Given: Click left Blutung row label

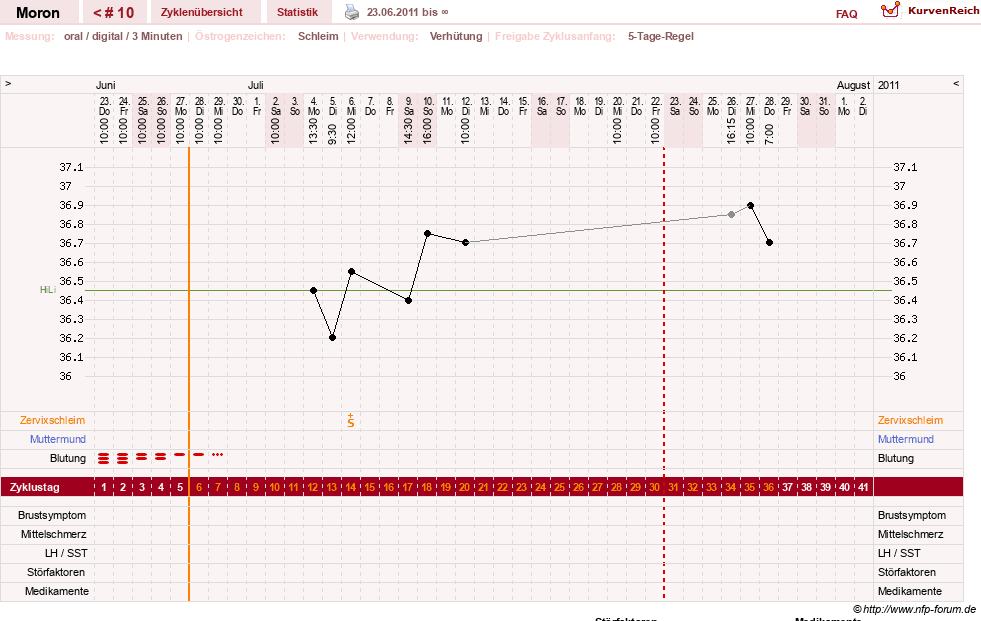Looking at the screenshot, I should (x=68, y=458).
